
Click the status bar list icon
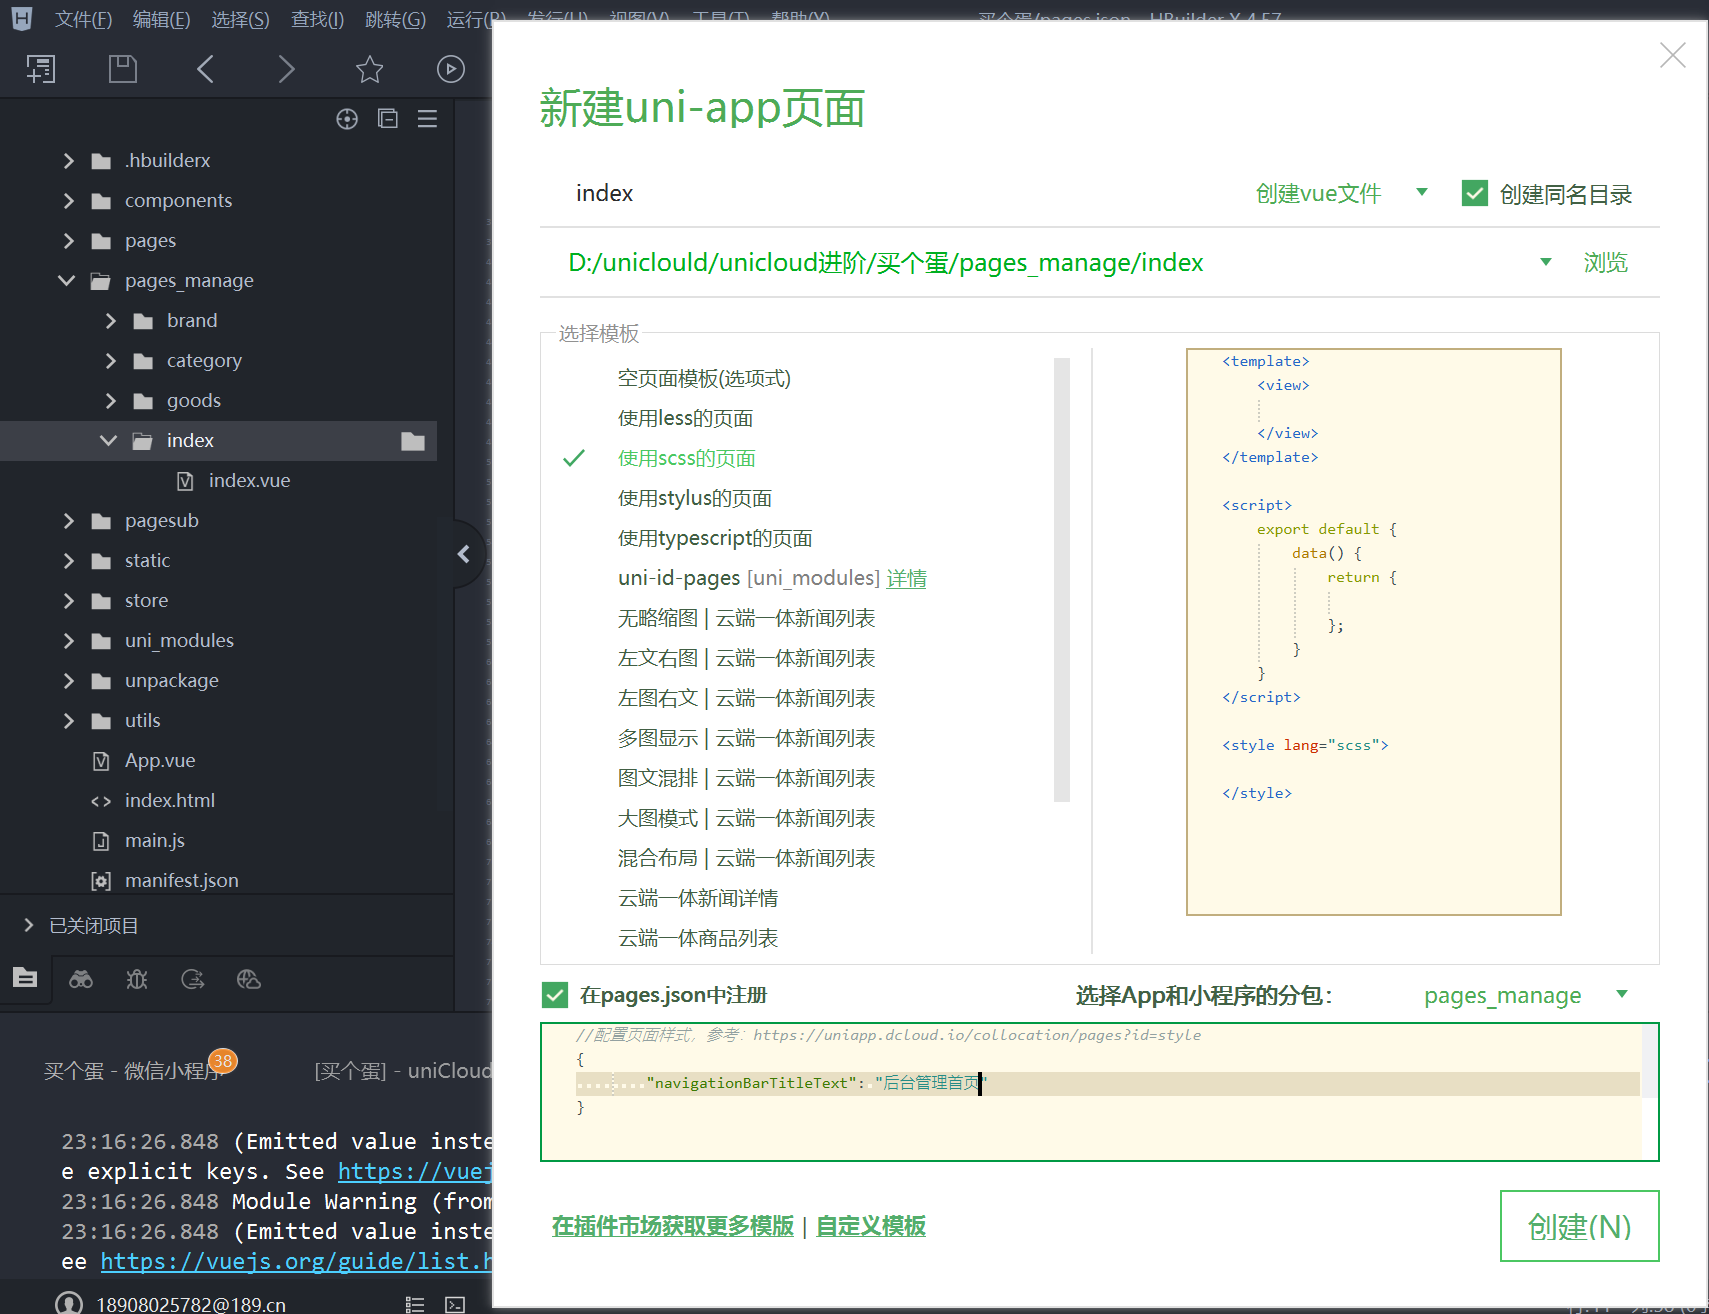point(415,1304)
